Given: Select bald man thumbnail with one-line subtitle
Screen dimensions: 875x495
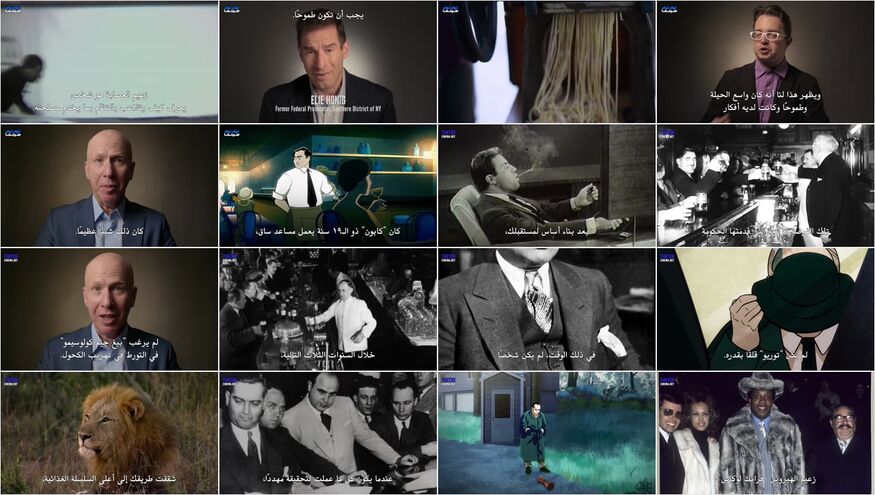Looking at the screenshot, I should coord(109,185).
